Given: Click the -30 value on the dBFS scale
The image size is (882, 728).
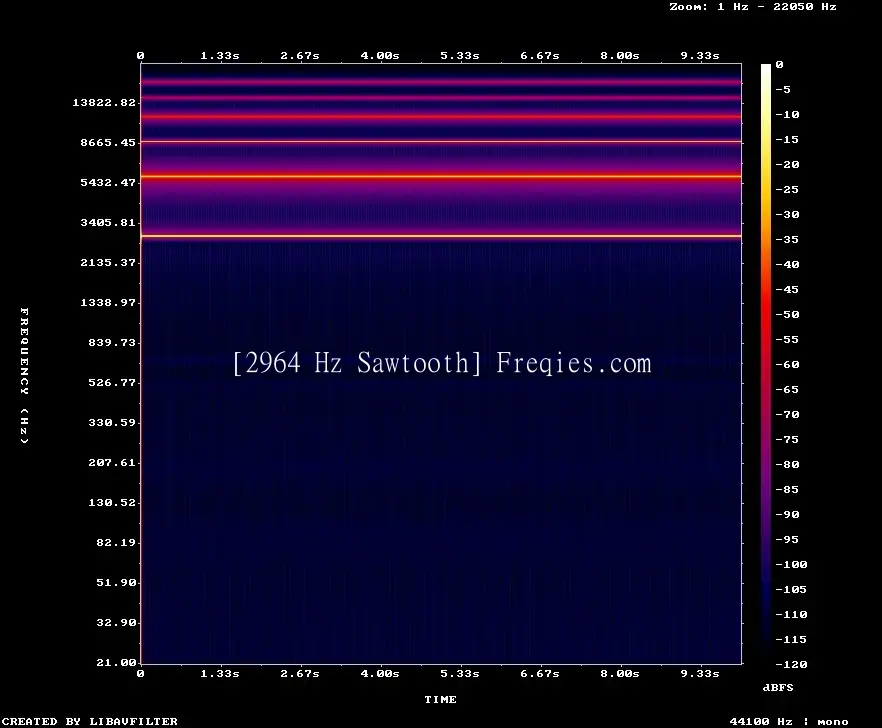Looking at the screenshot, I should pos(787,214).
